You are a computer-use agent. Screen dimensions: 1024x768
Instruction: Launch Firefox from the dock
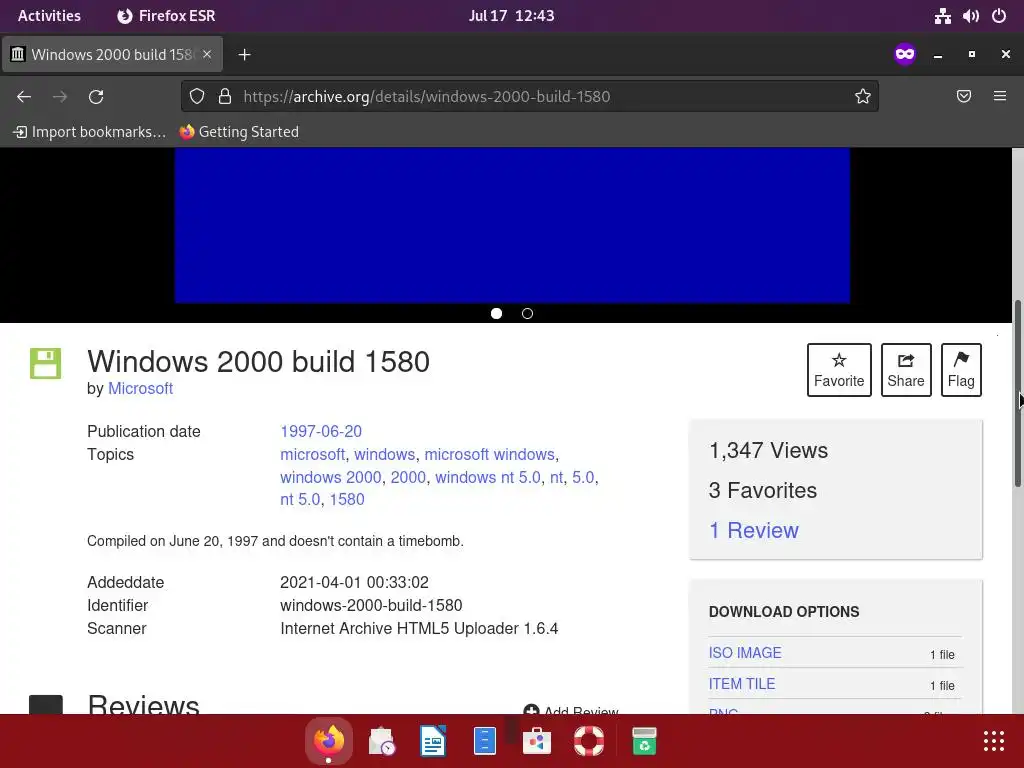[328, 741]
